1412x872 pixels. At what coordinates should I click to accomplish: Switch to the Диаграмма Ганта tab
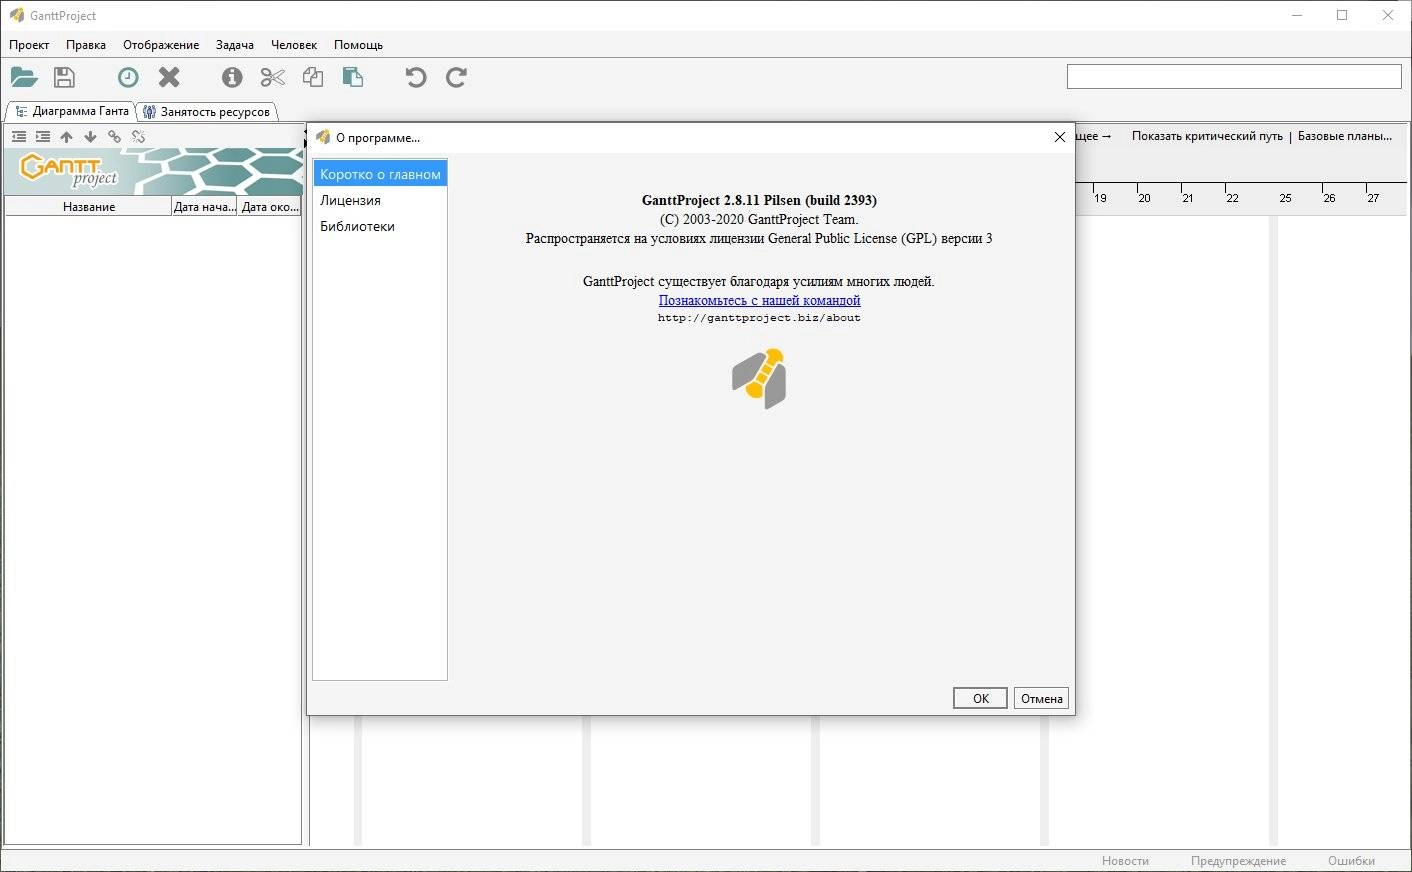[x=71, y=111]
